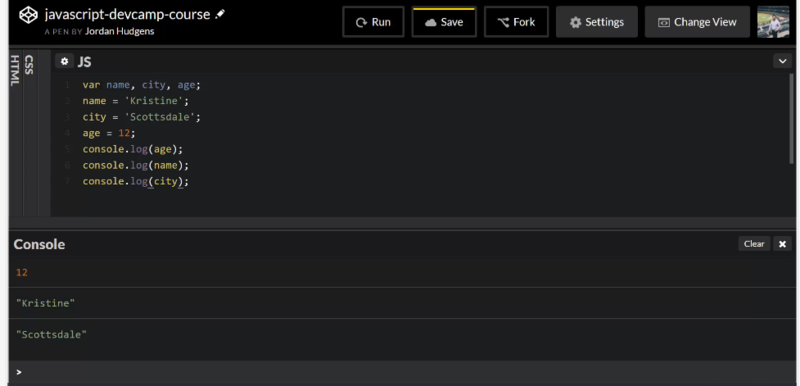
Task: Click code line console.log(age);
Action: click(133, 149)
